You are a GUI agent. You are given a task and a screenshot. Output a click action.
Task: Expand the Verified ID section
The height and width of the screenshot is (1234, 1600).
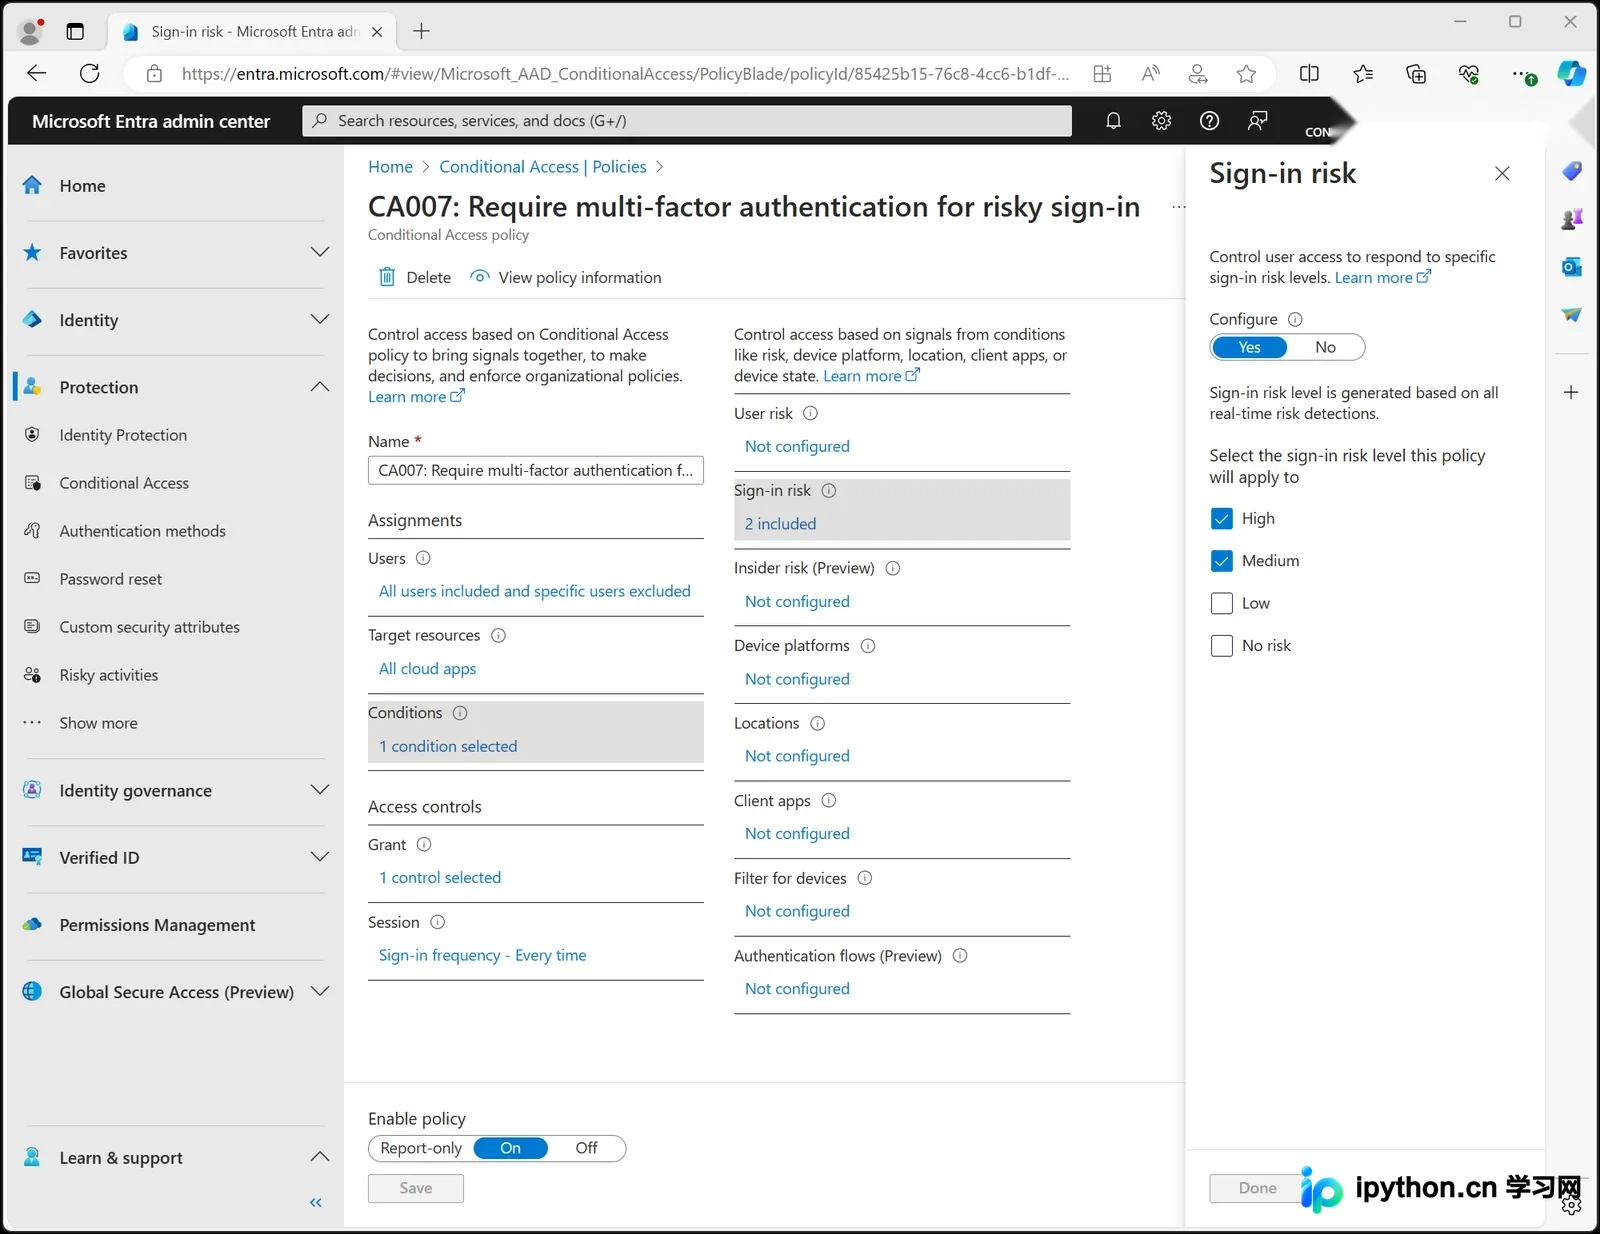click(320, 857)
